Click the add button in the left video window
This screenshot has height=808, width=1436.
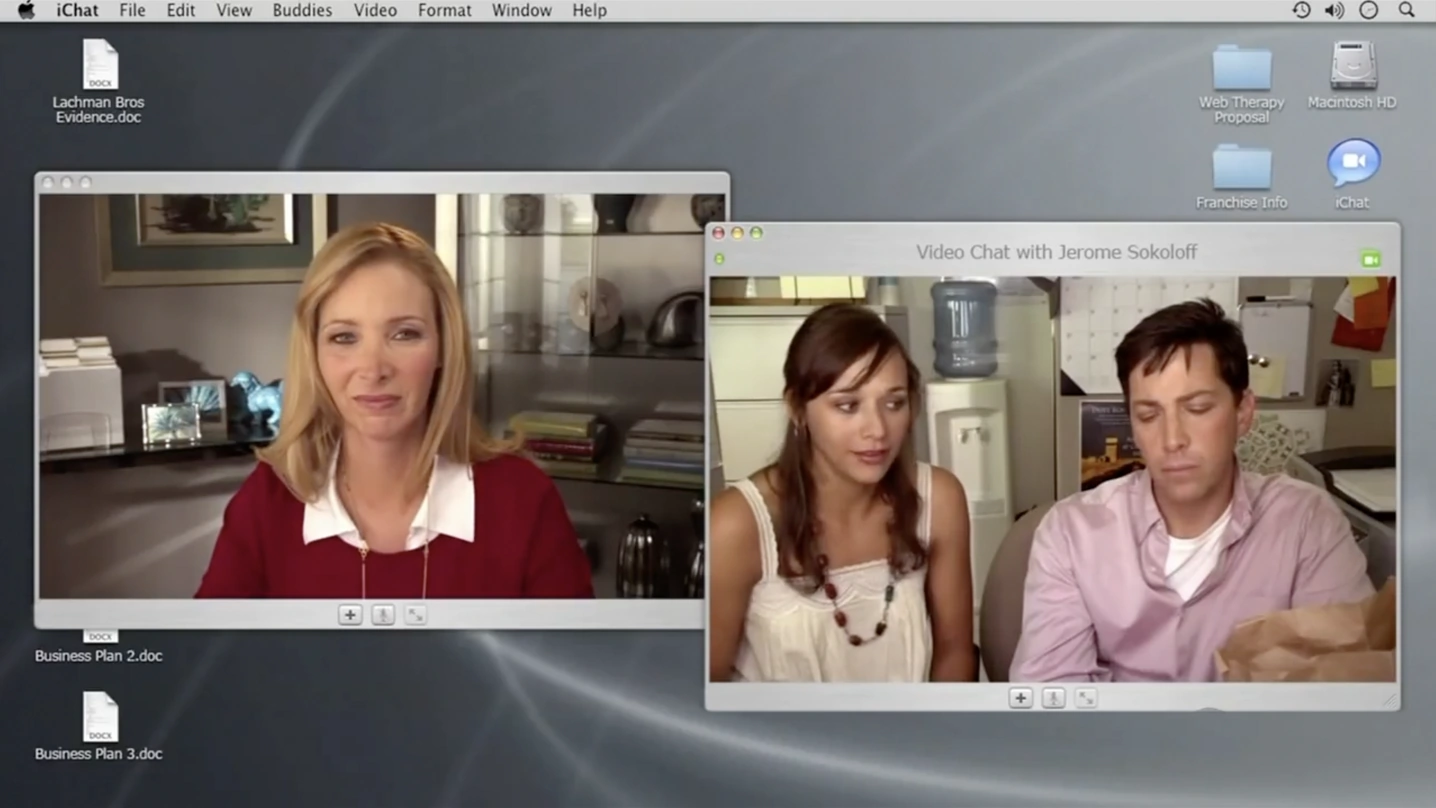point(350,615)
